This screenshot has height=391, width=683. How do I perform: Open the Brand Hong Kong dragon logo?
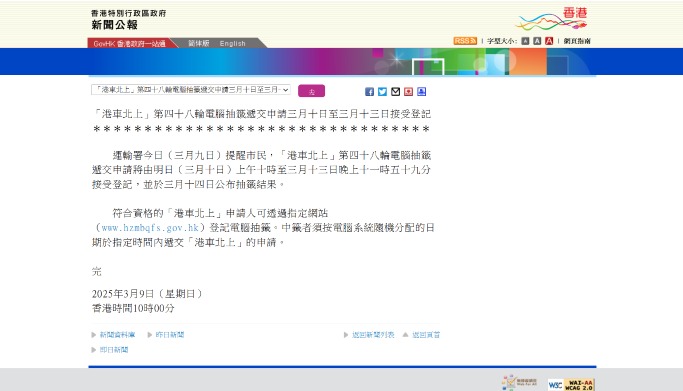(552, 19)
